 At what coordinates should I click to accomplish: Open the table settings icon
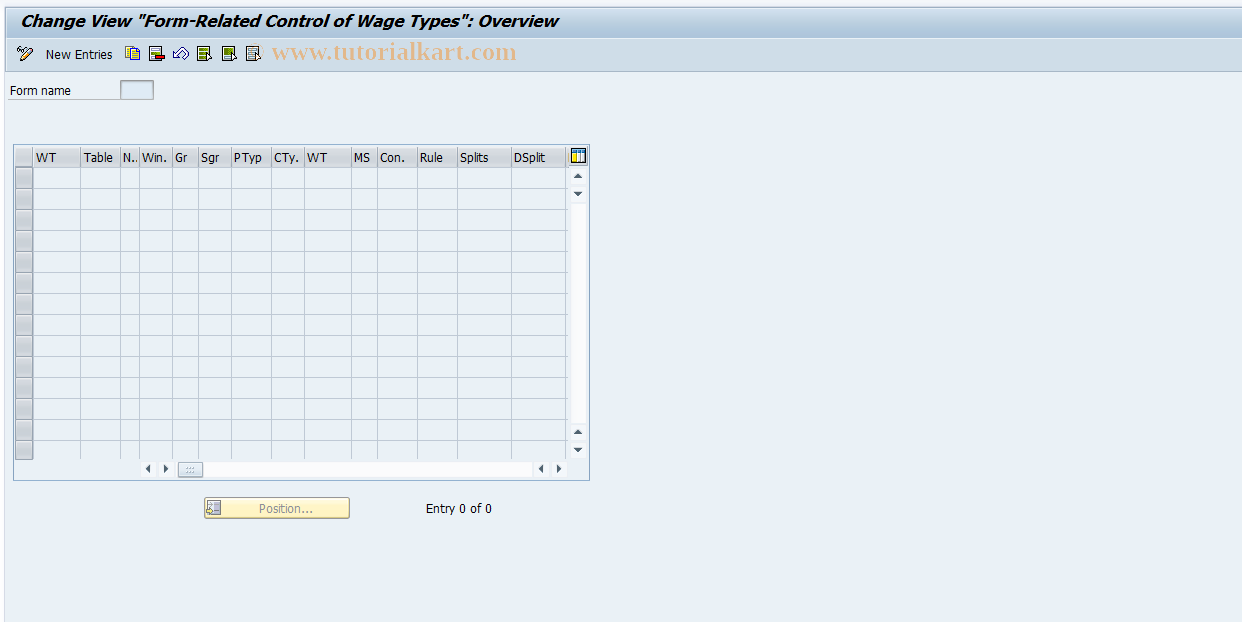[x=578, y=156]
